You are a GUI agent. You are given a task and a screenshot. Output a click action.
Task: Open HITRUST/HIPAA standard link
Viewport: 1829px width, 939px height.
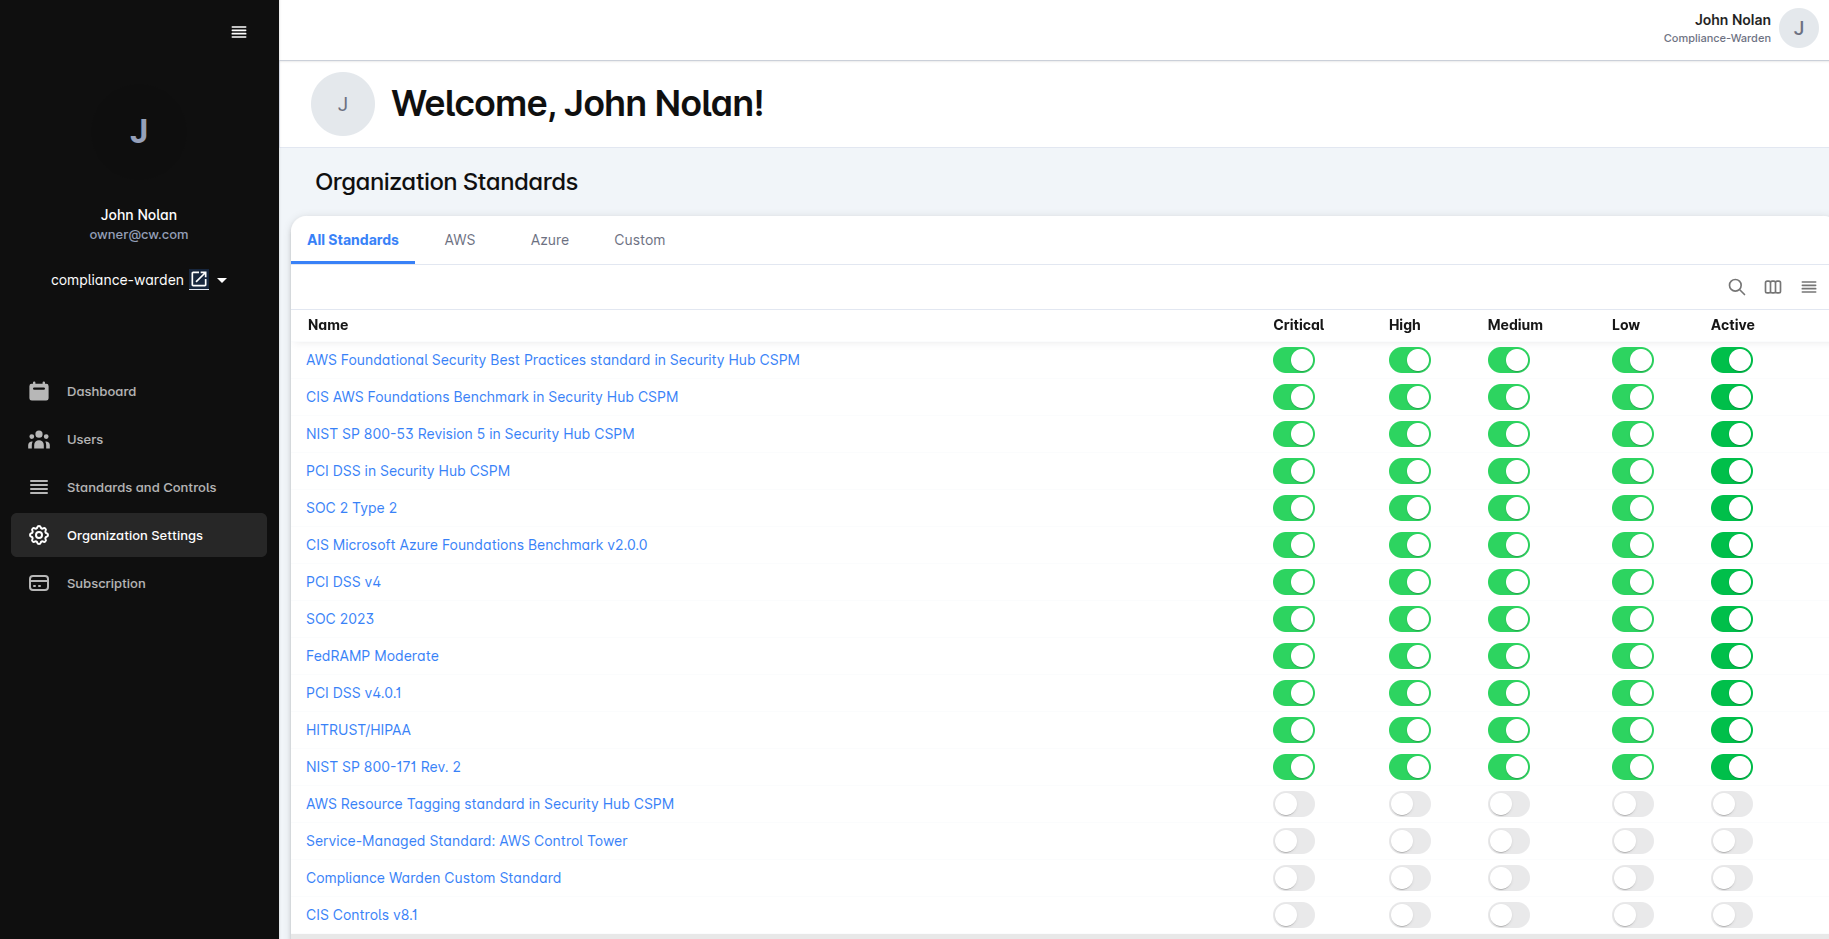pos(358,730)
